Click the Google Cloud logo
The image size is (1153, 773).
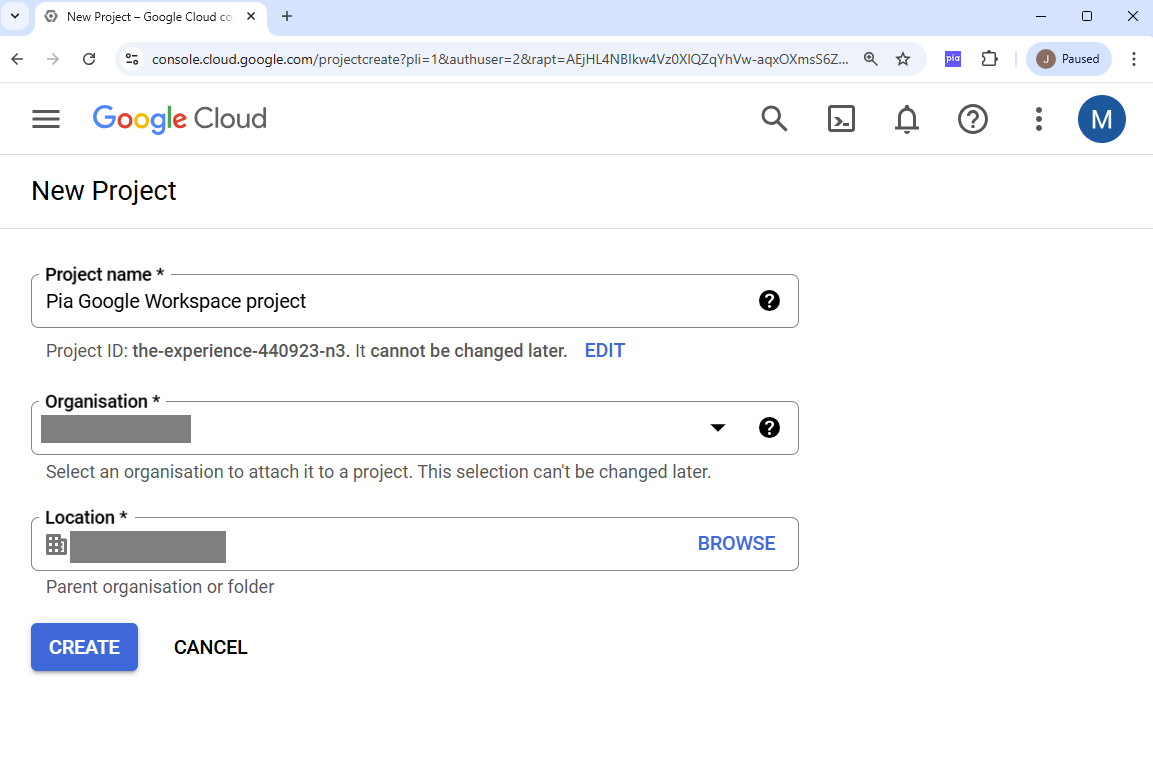coord(179,118)
